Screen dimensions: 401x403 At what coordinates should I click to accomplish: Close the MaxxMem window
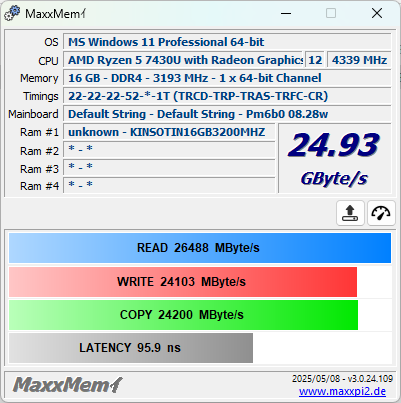[x=377, y=14]
